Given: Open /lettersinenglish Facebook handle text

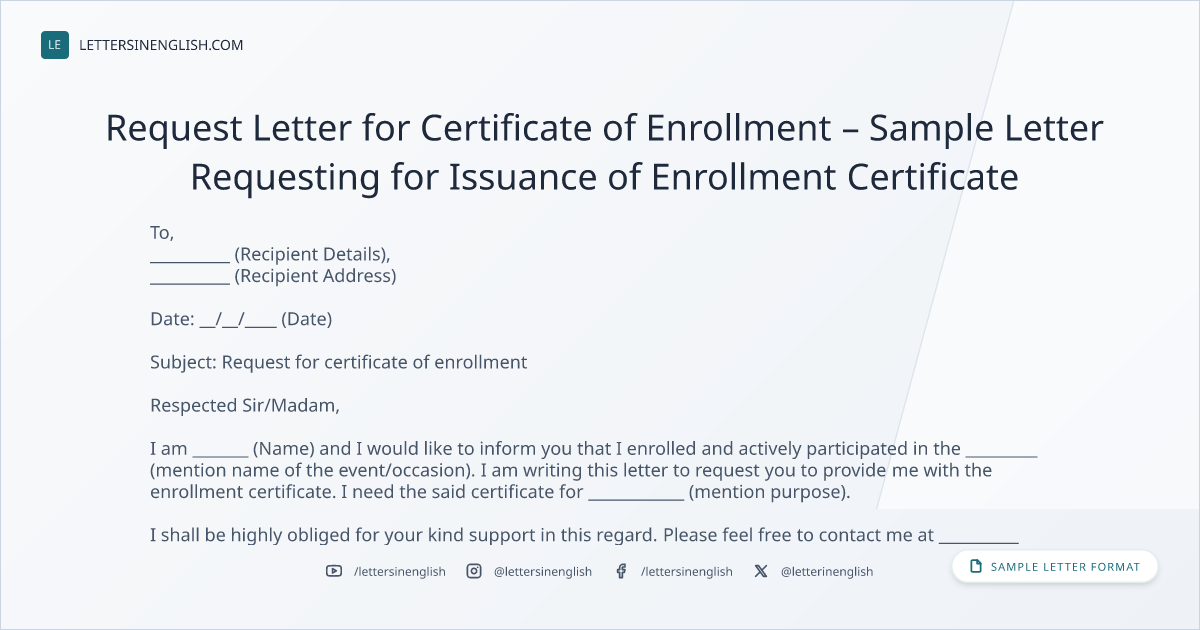Looking at the screenshot, I should coord(686,571).
